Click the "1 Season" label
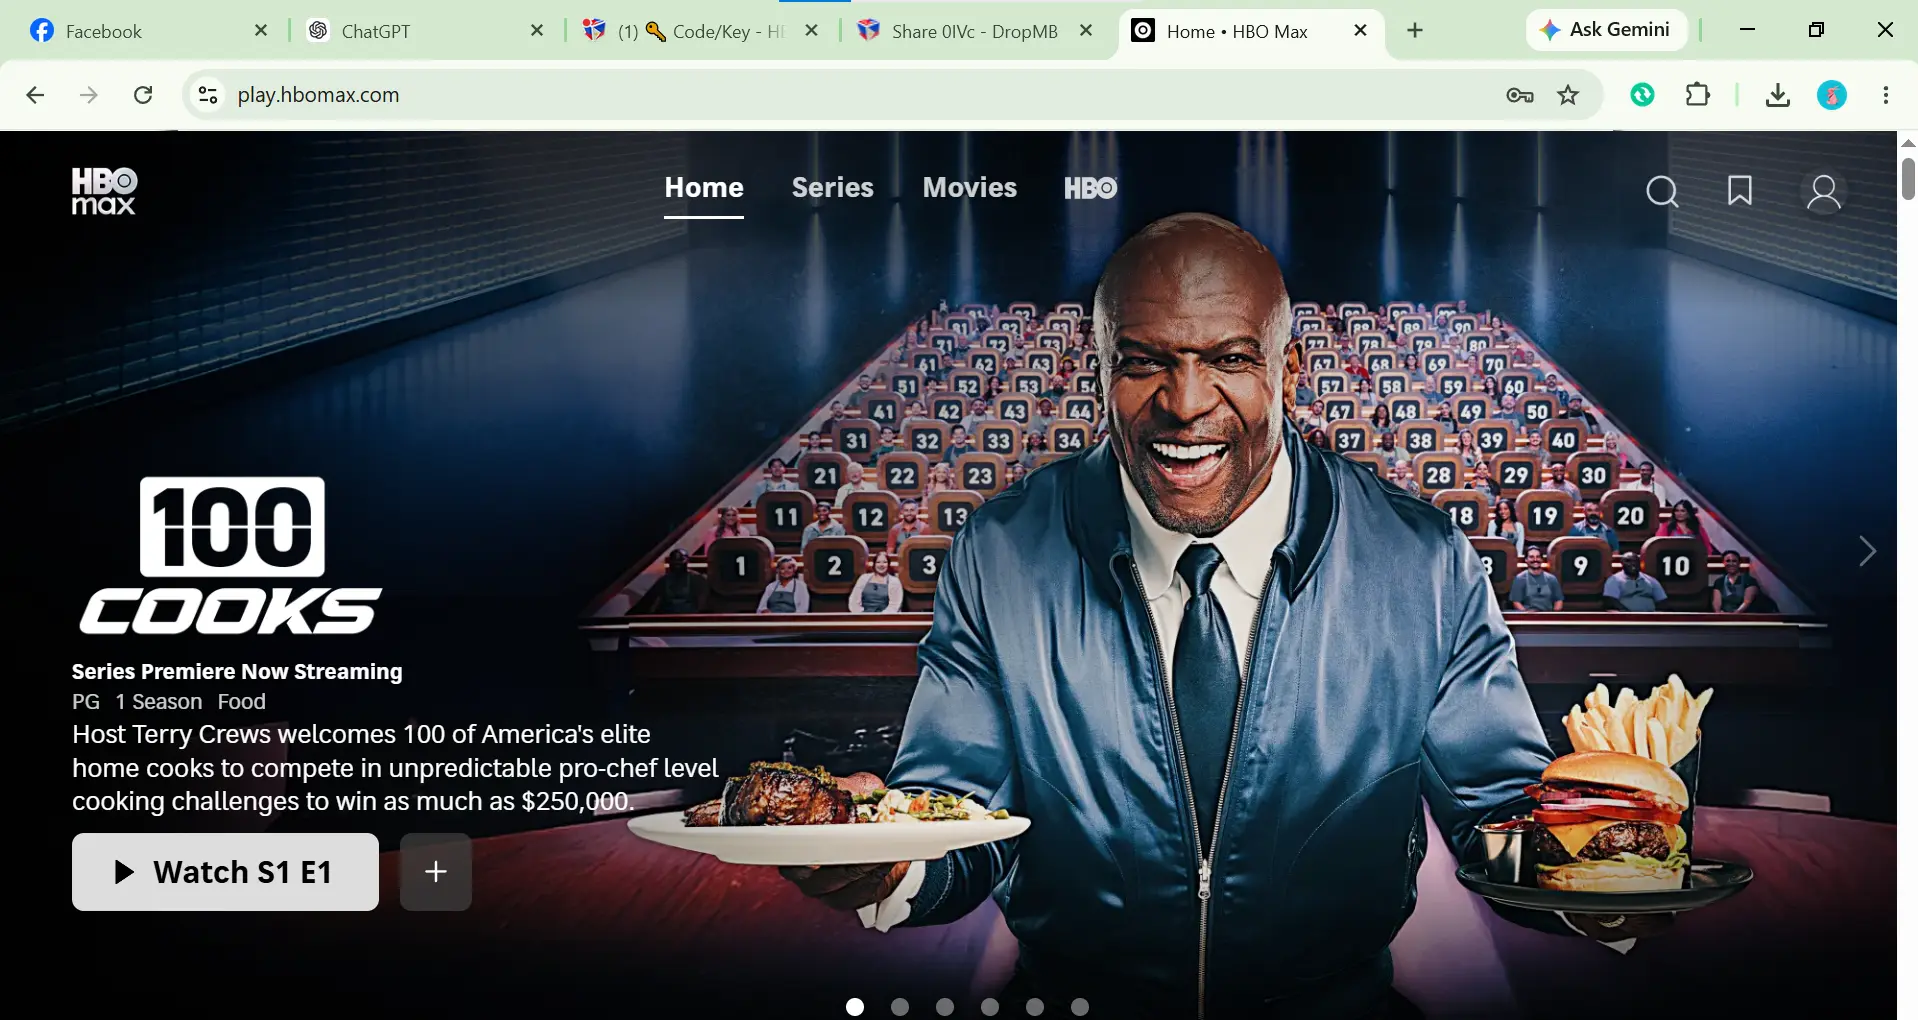 (158, 702)
